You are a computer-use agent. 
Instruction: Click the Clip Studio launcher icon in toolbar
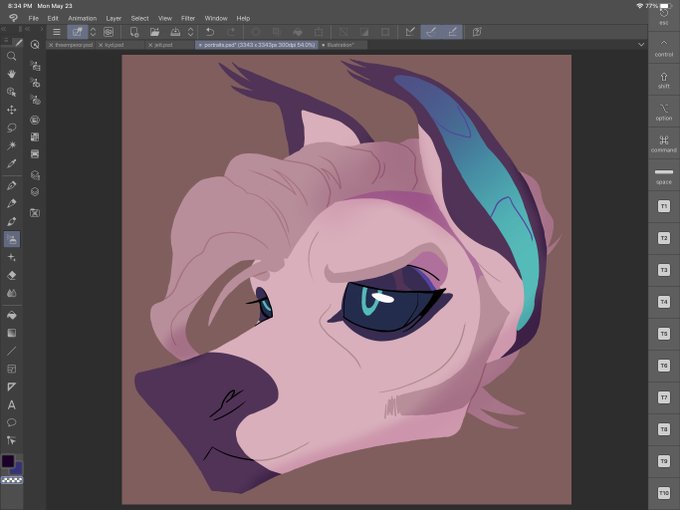click(108, 32)
